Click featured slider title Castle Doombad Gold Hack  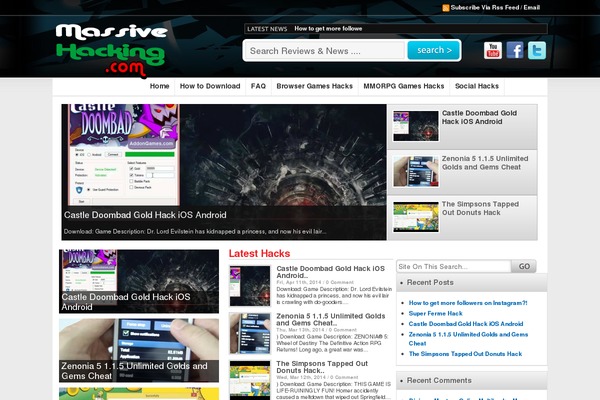point(145,215)
